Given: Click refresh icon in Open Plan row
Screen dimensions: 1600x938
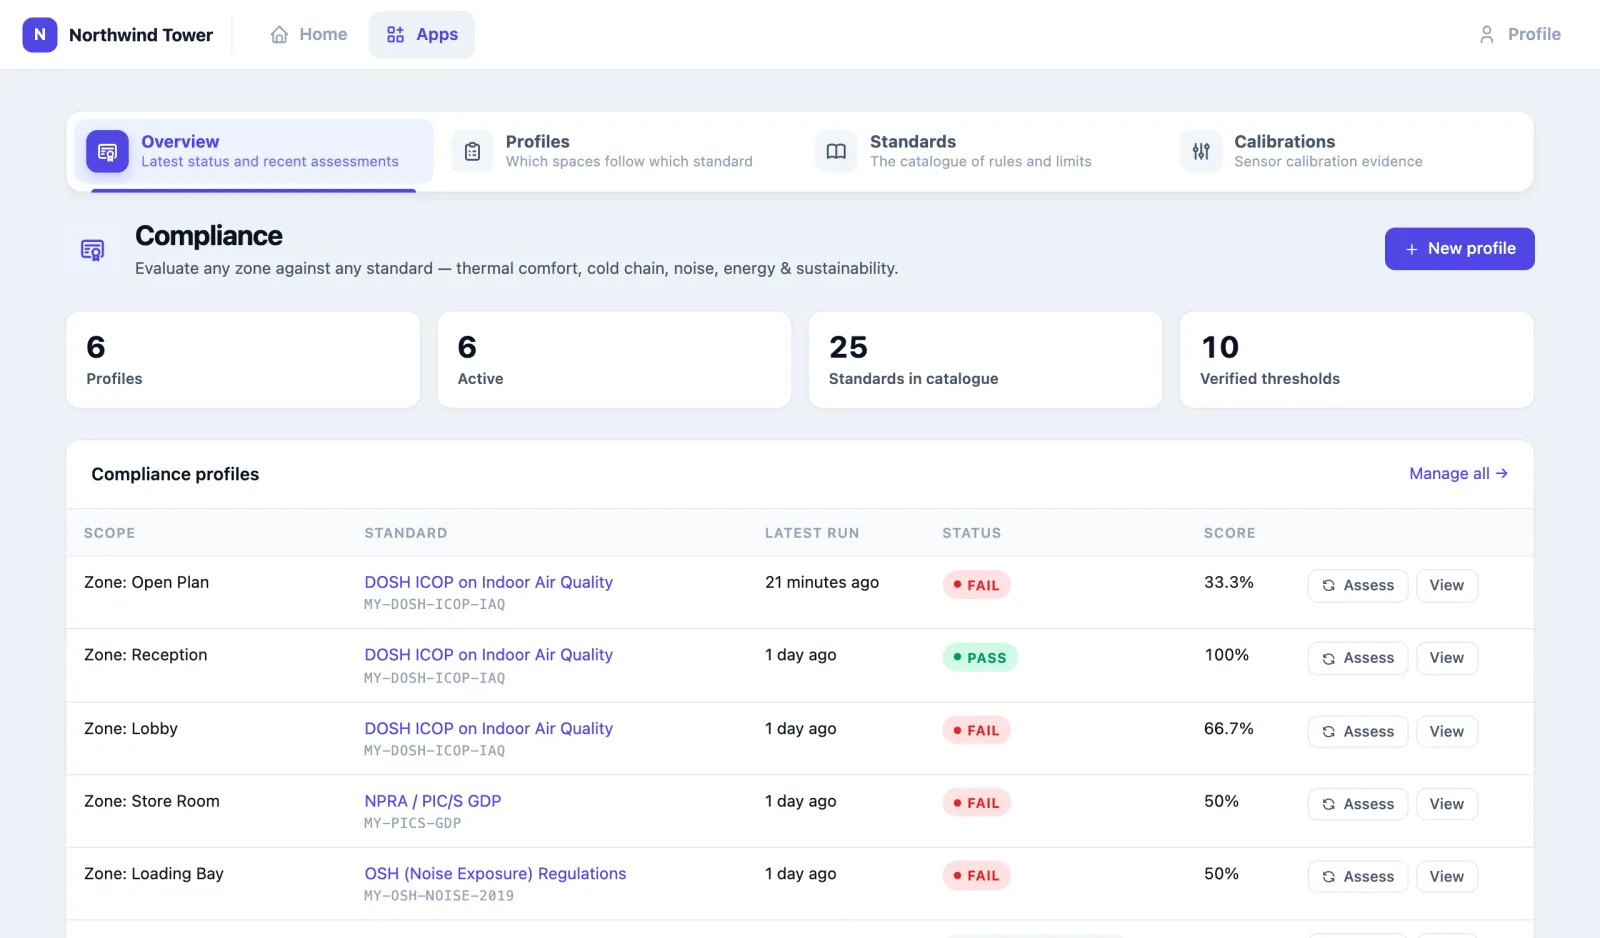Looking at the screenshot, I should click(1329, 586).
